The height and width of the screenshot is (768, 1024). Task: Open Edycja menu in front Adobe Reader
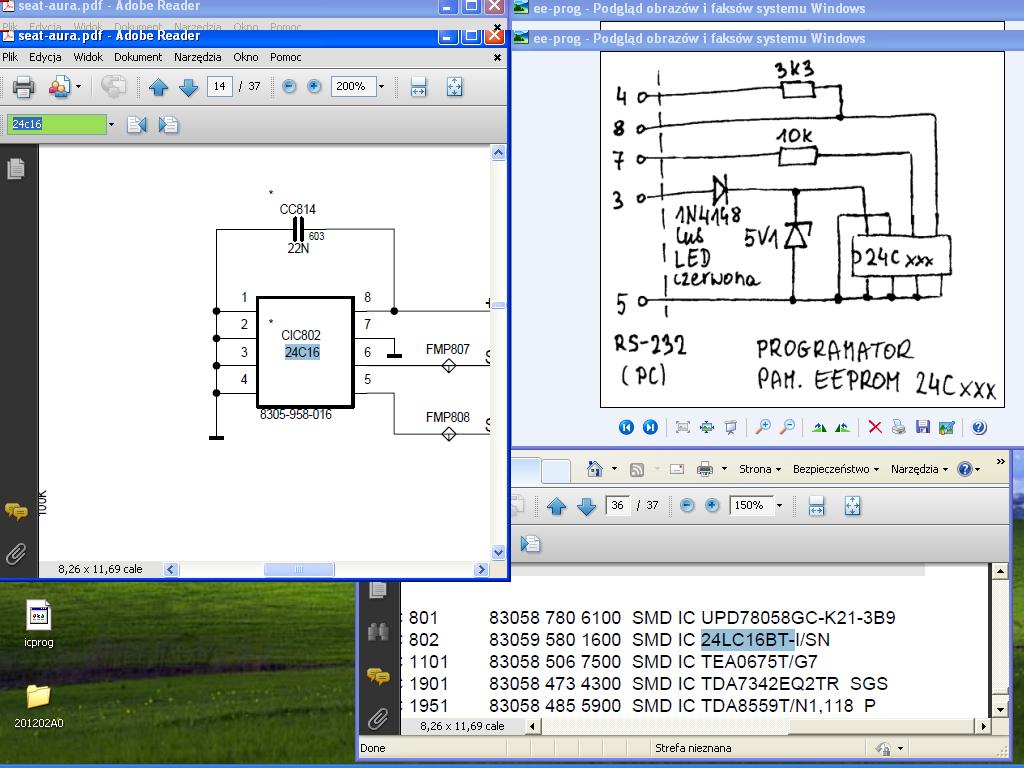[45, 57]
